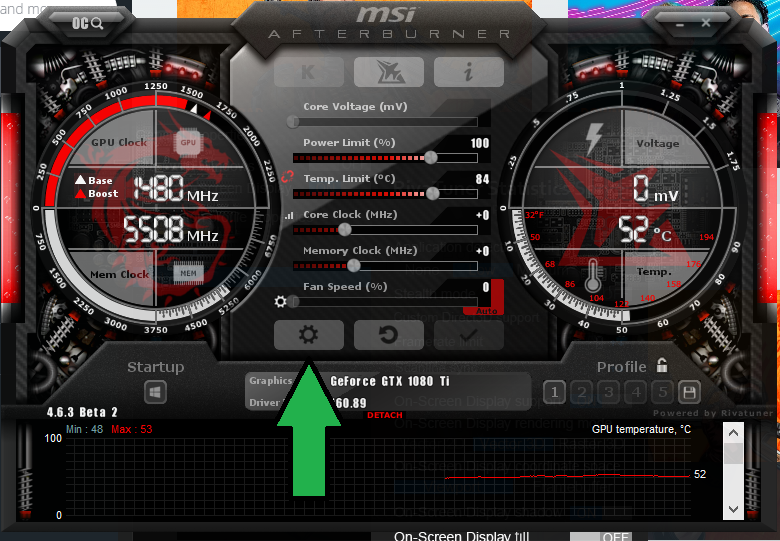Open the fan speed gear icon
This screenshot has height=541, width=780.
(281, 301)
